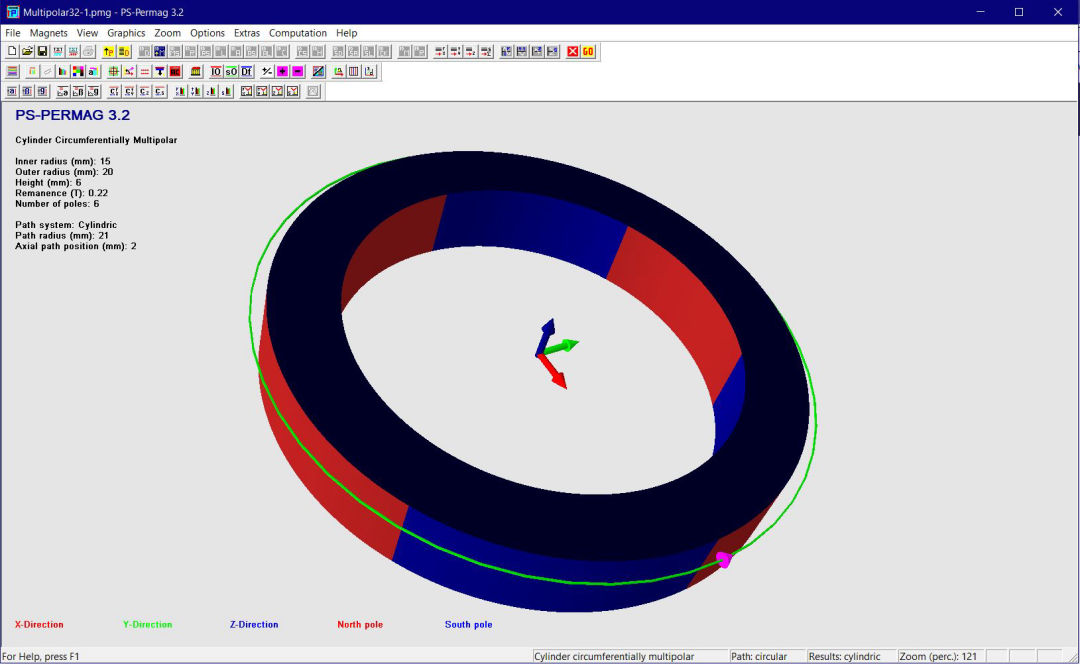Click the magenta plus icon

pos(282,71)
